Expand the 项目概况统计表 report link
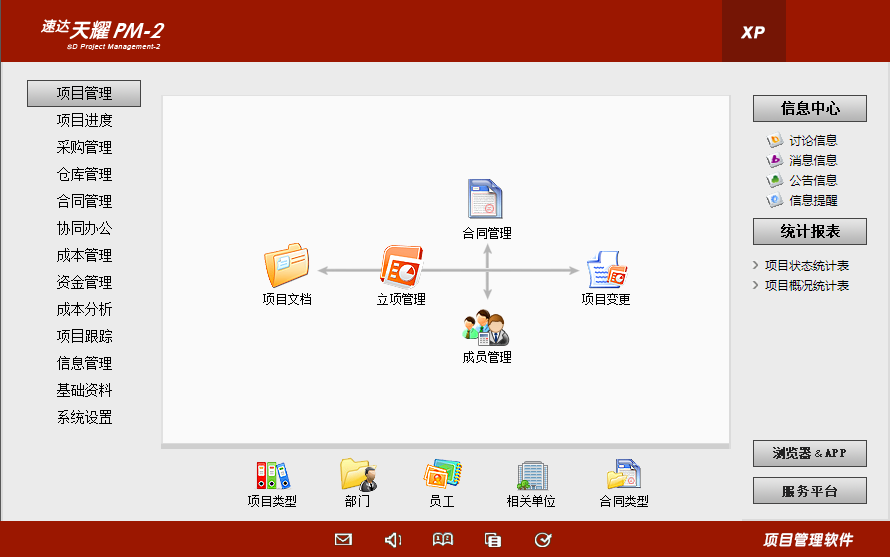 [806, 286]
